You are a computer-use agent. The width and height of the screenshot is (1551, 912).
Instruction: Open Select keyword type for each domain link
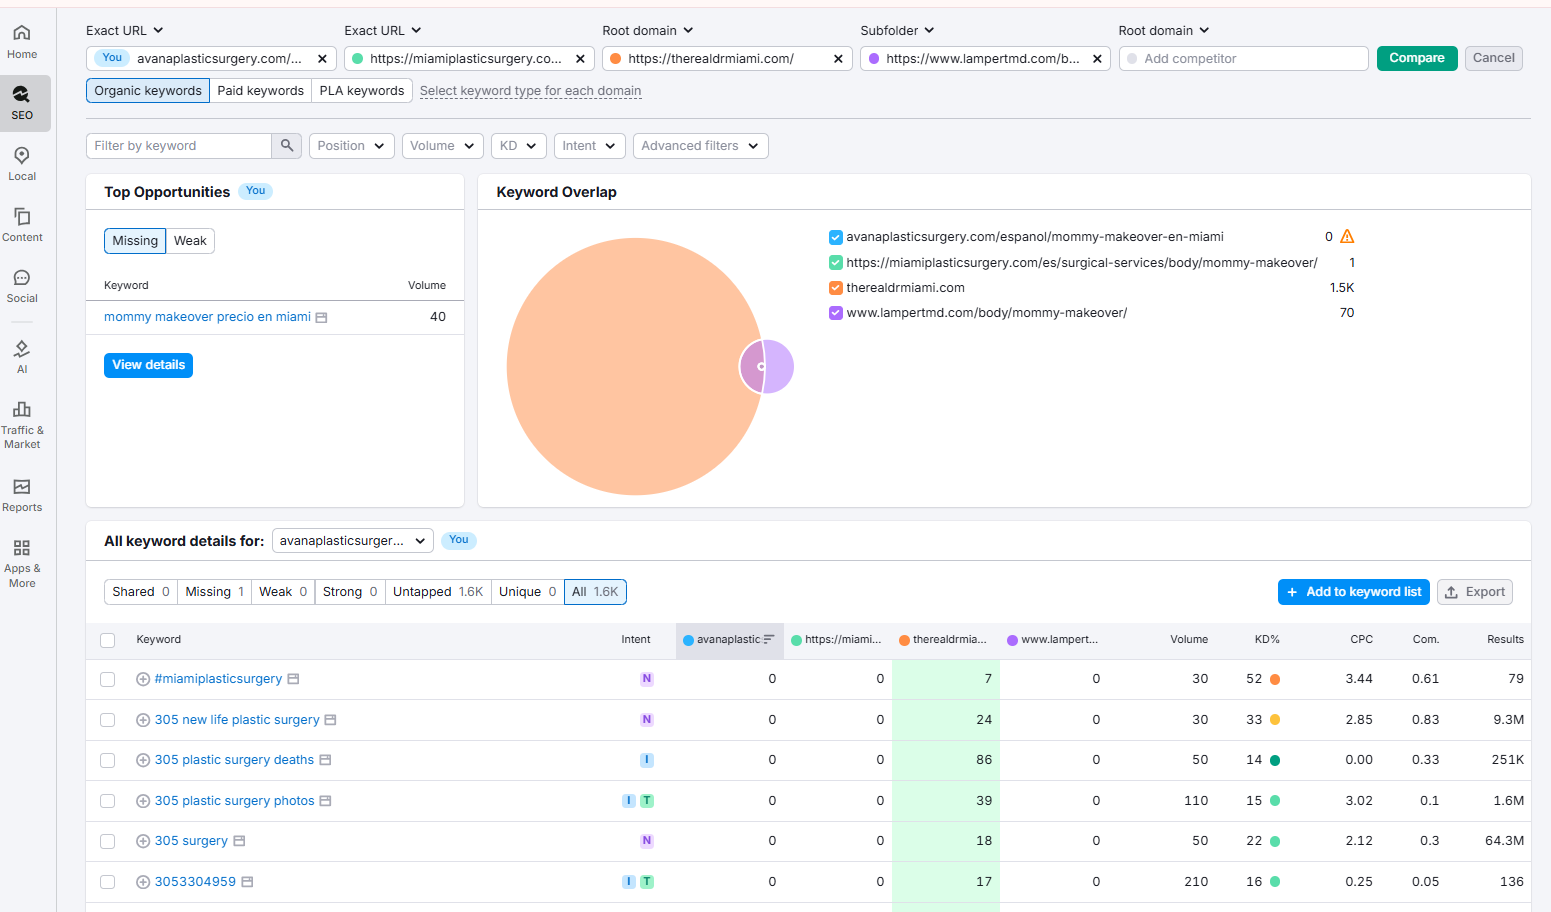(531, 91)
